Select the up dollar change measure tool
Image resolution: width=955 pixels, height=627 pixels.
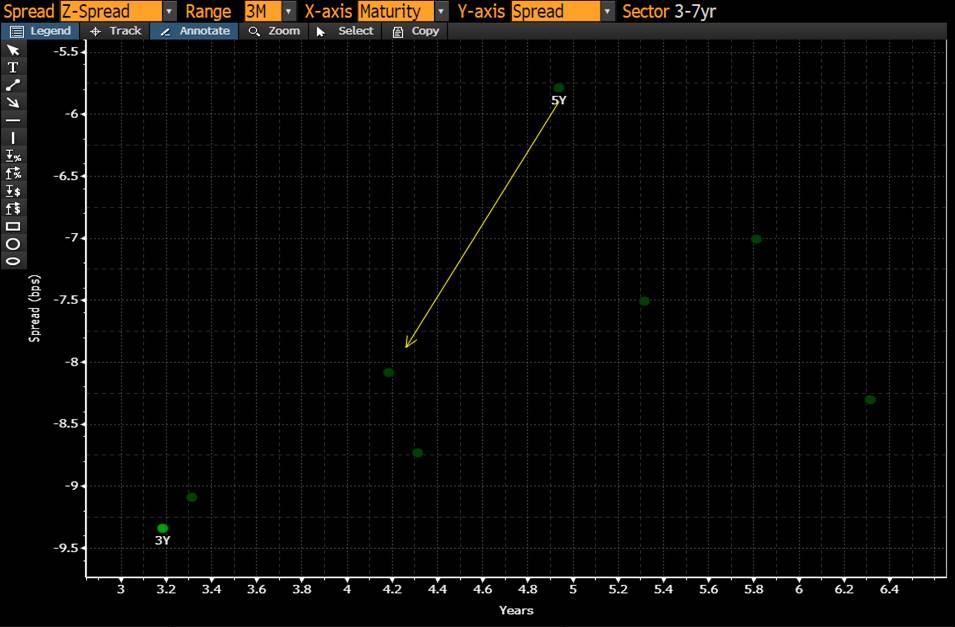point(13,209)
